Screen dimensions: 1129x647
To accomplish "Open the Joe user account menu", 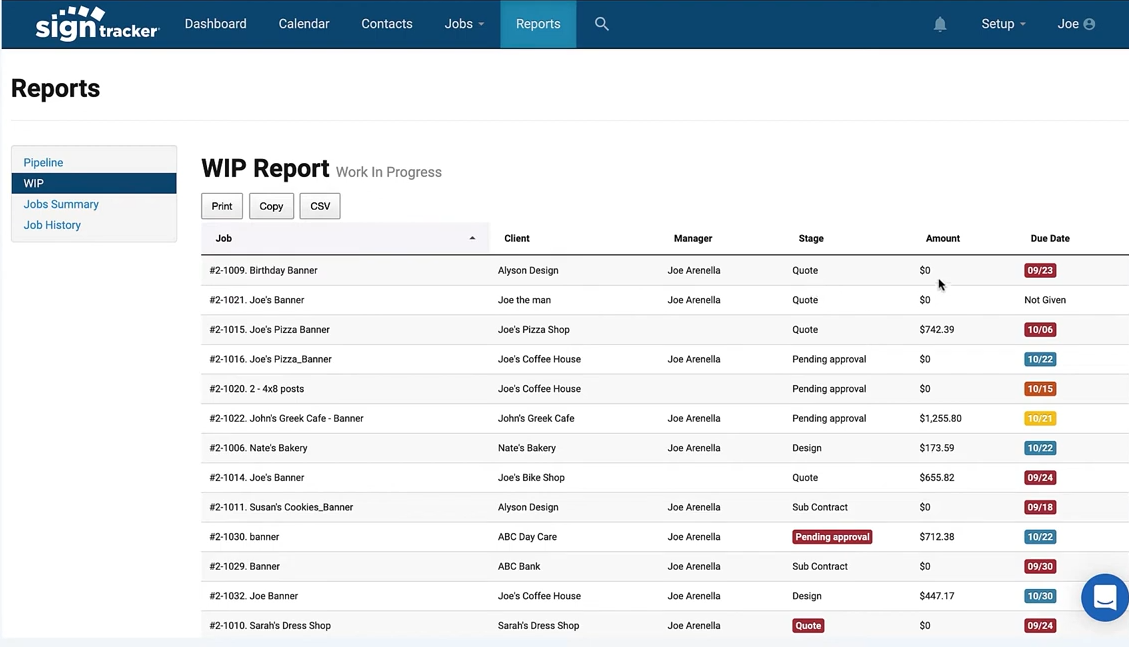I will [x=1076, y=24].
